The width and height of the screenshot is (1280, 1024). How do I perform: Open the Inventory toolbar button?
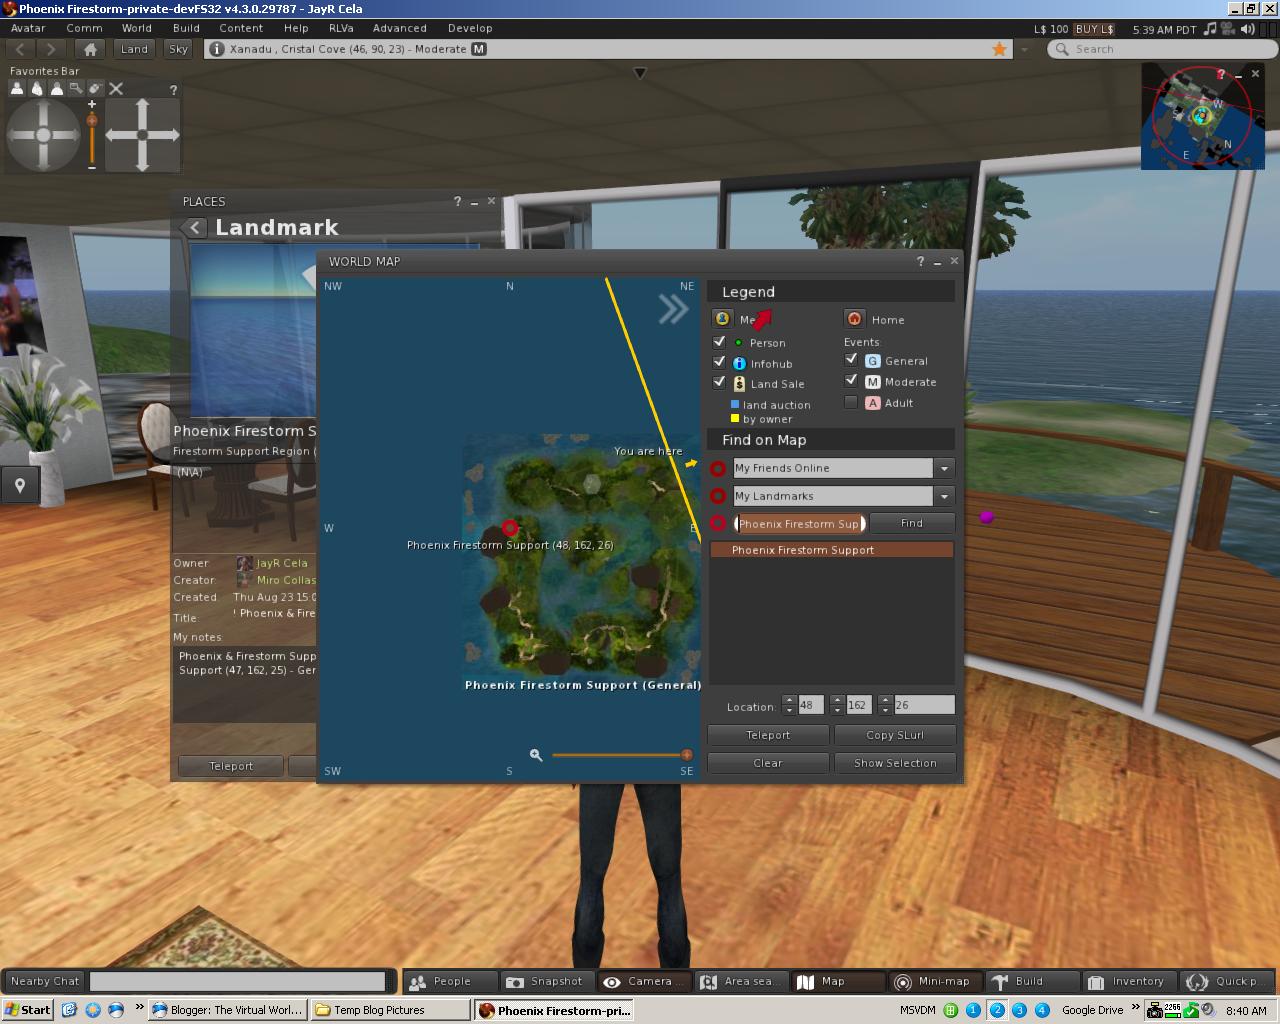coord(1128,981)
